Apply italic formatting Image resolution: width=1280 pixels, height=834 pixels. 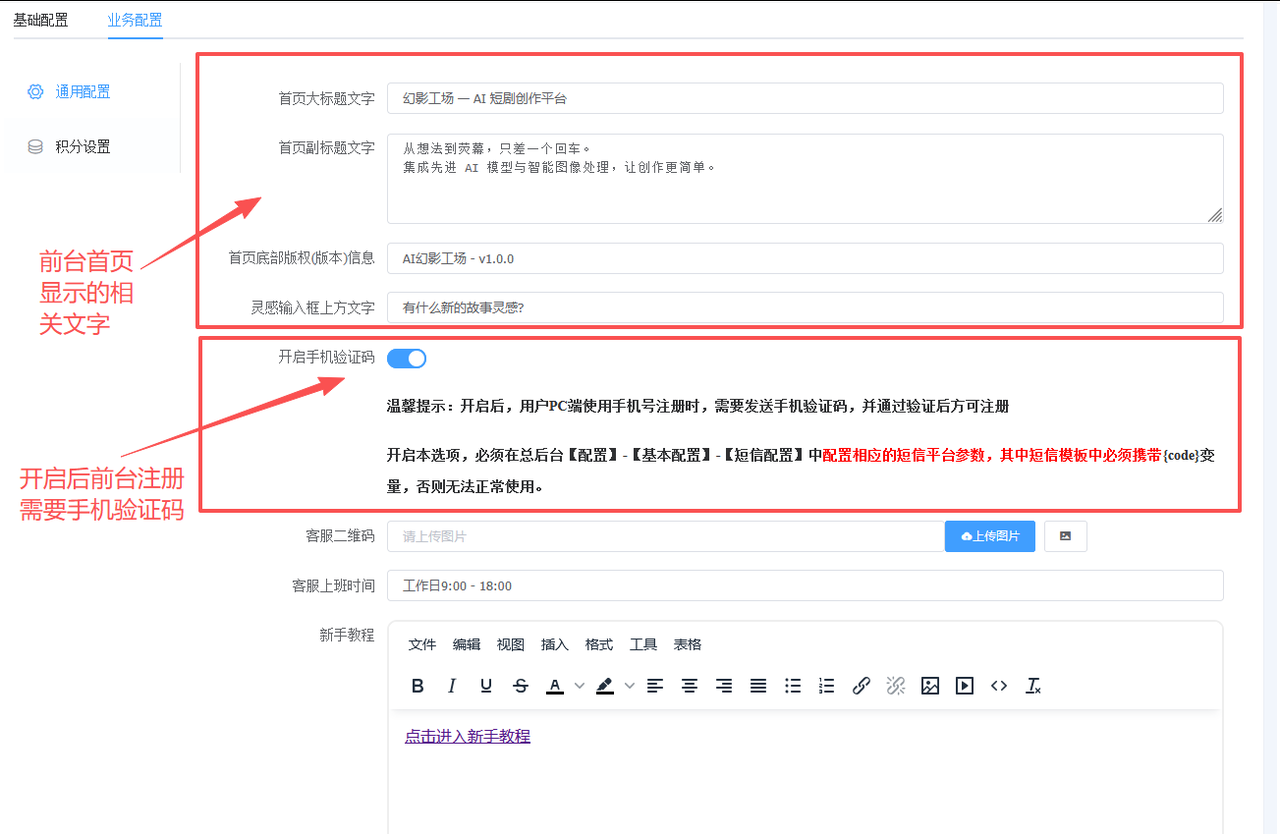tap(452, 686)
